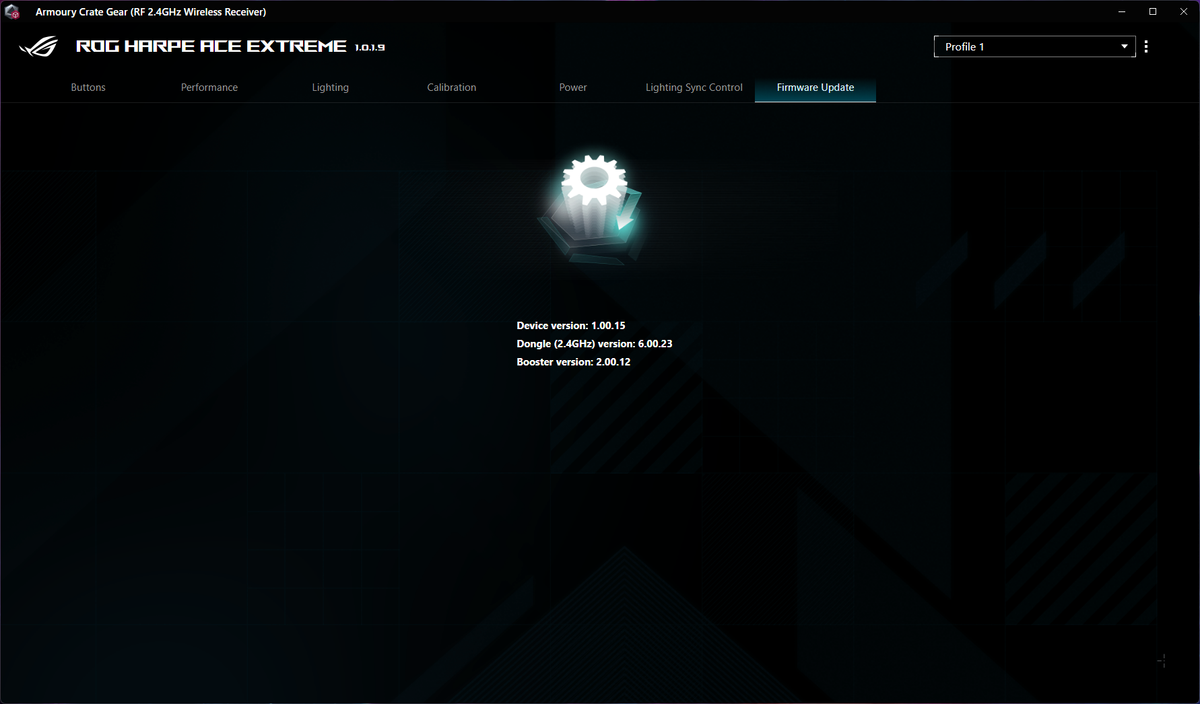Screen dimensions: 1200x704
Task: Select the Booster version 2.00.12 text
Action: [573, 362]
